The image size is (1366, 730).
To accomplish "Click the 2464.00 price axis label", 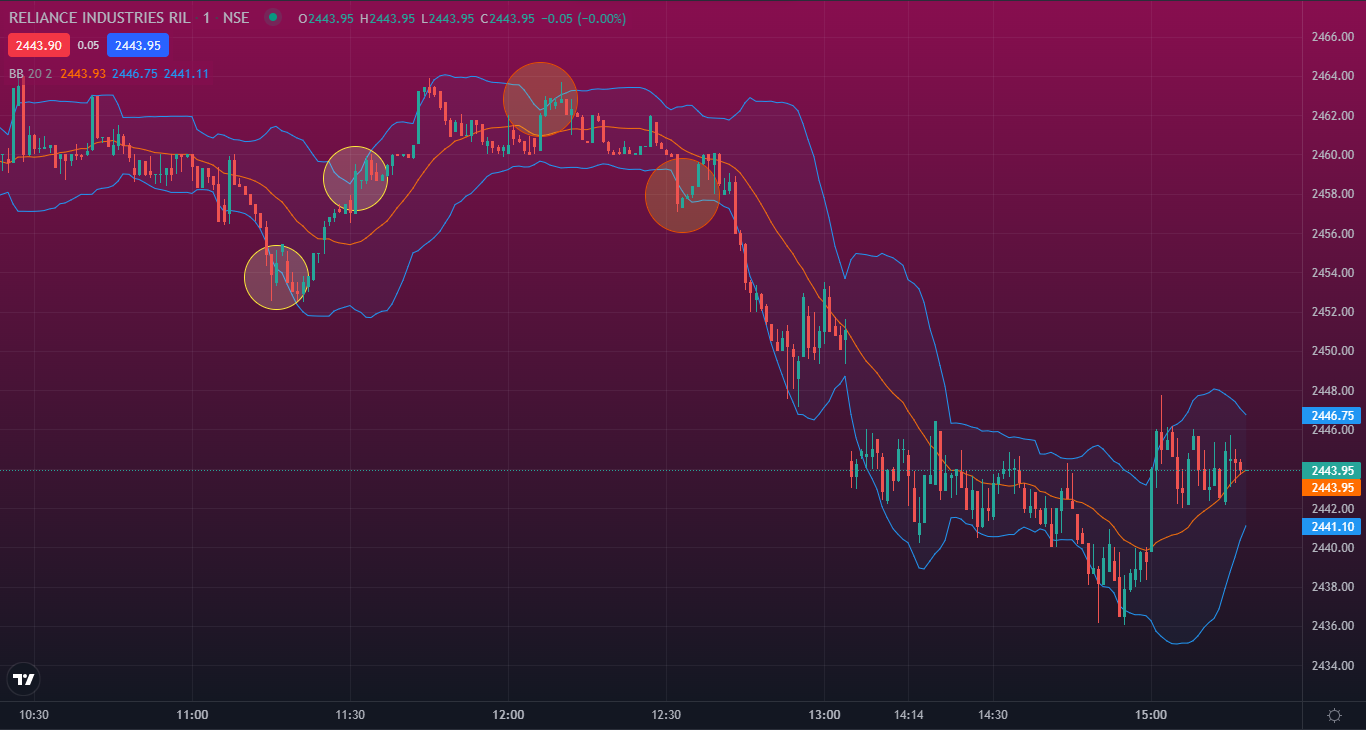I will coord(1332,76).
